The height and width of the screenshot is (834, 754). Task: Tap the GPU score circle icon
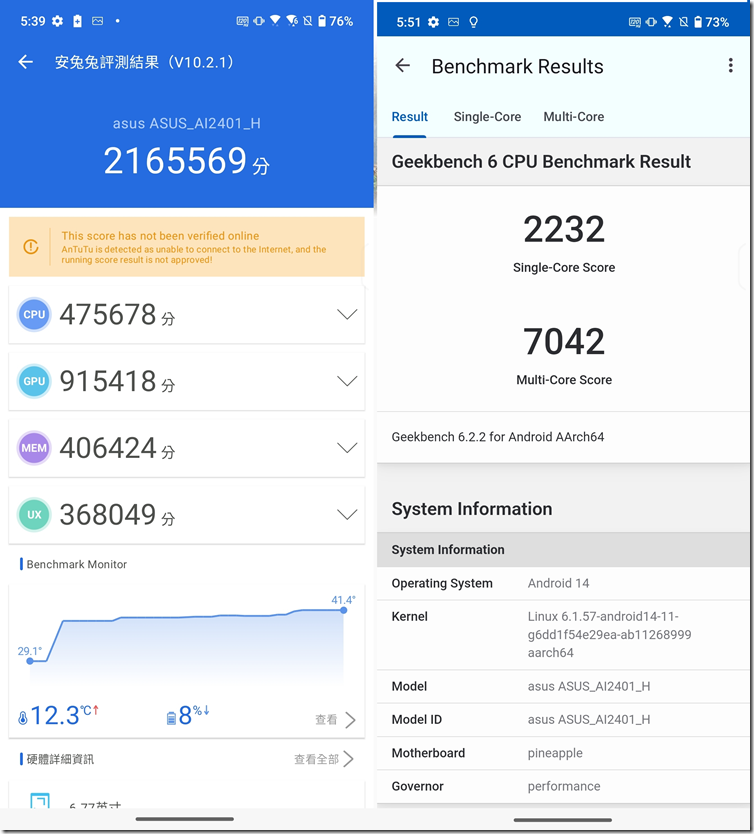coord(34,381)
